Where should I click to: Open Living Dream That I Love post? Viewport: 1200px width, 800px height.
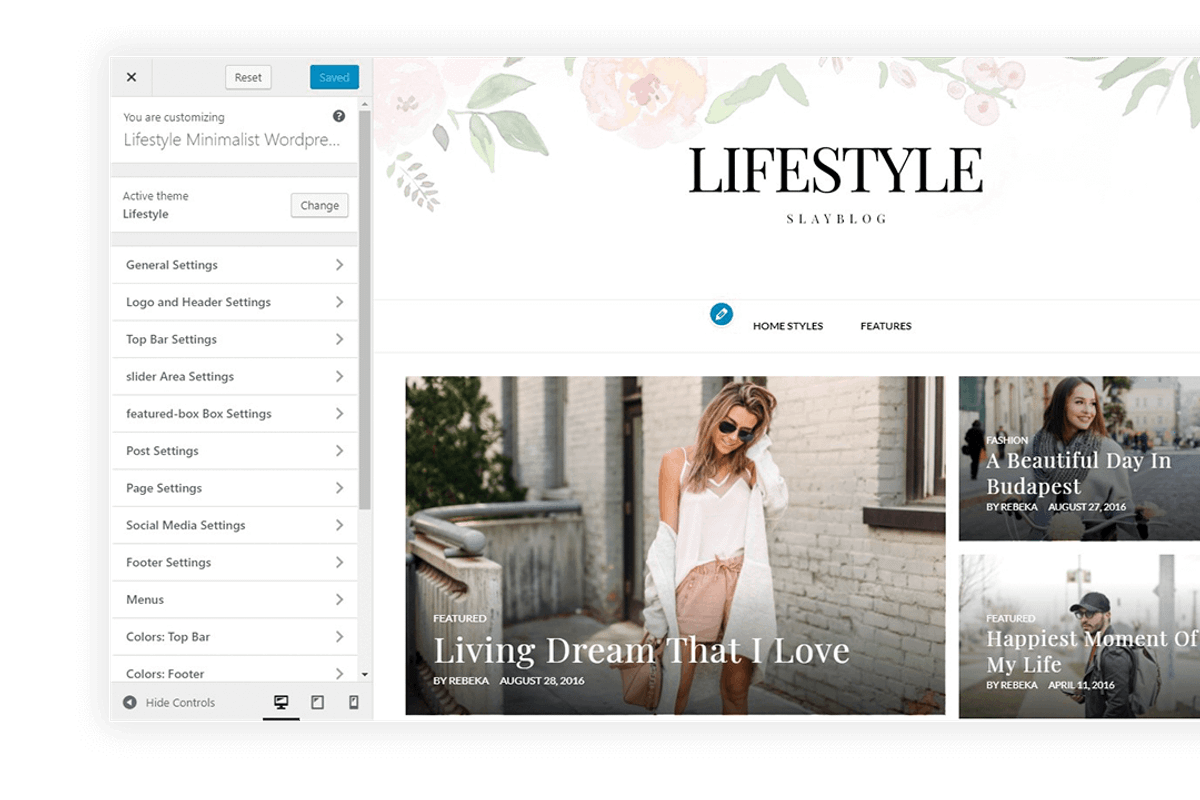tap(641, 650)
